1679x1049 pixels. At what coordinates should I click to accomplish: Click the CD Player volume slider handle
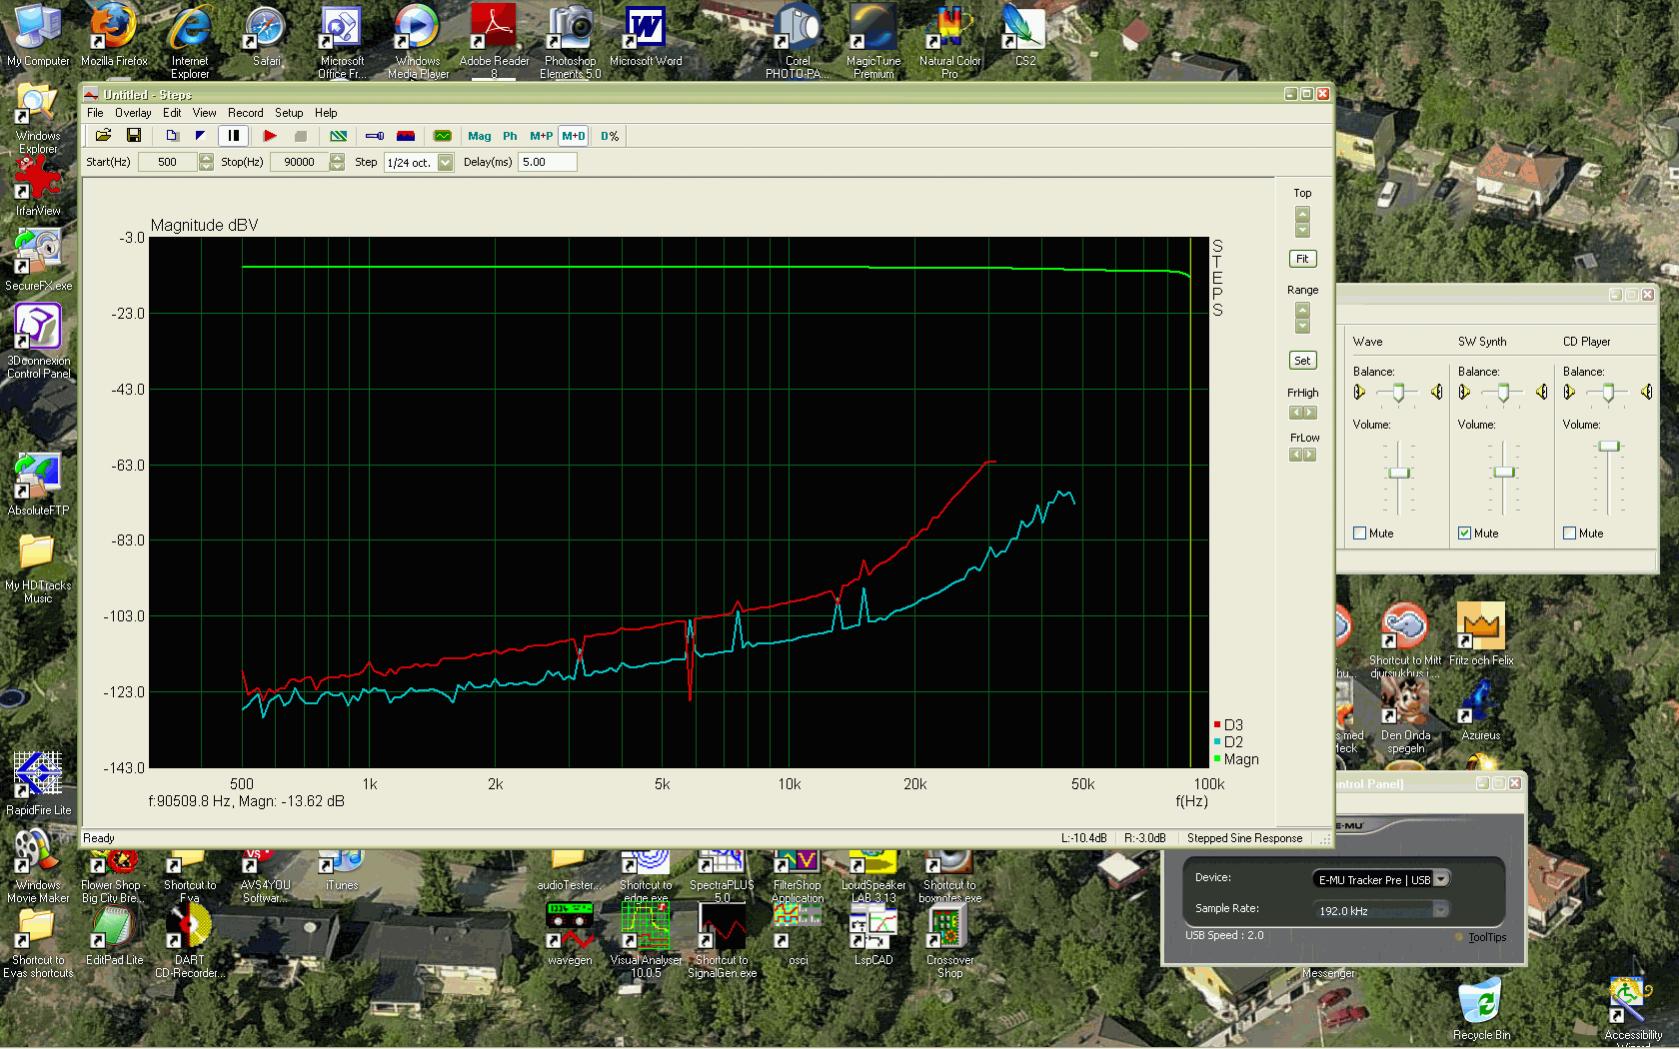click(1608, 446)
